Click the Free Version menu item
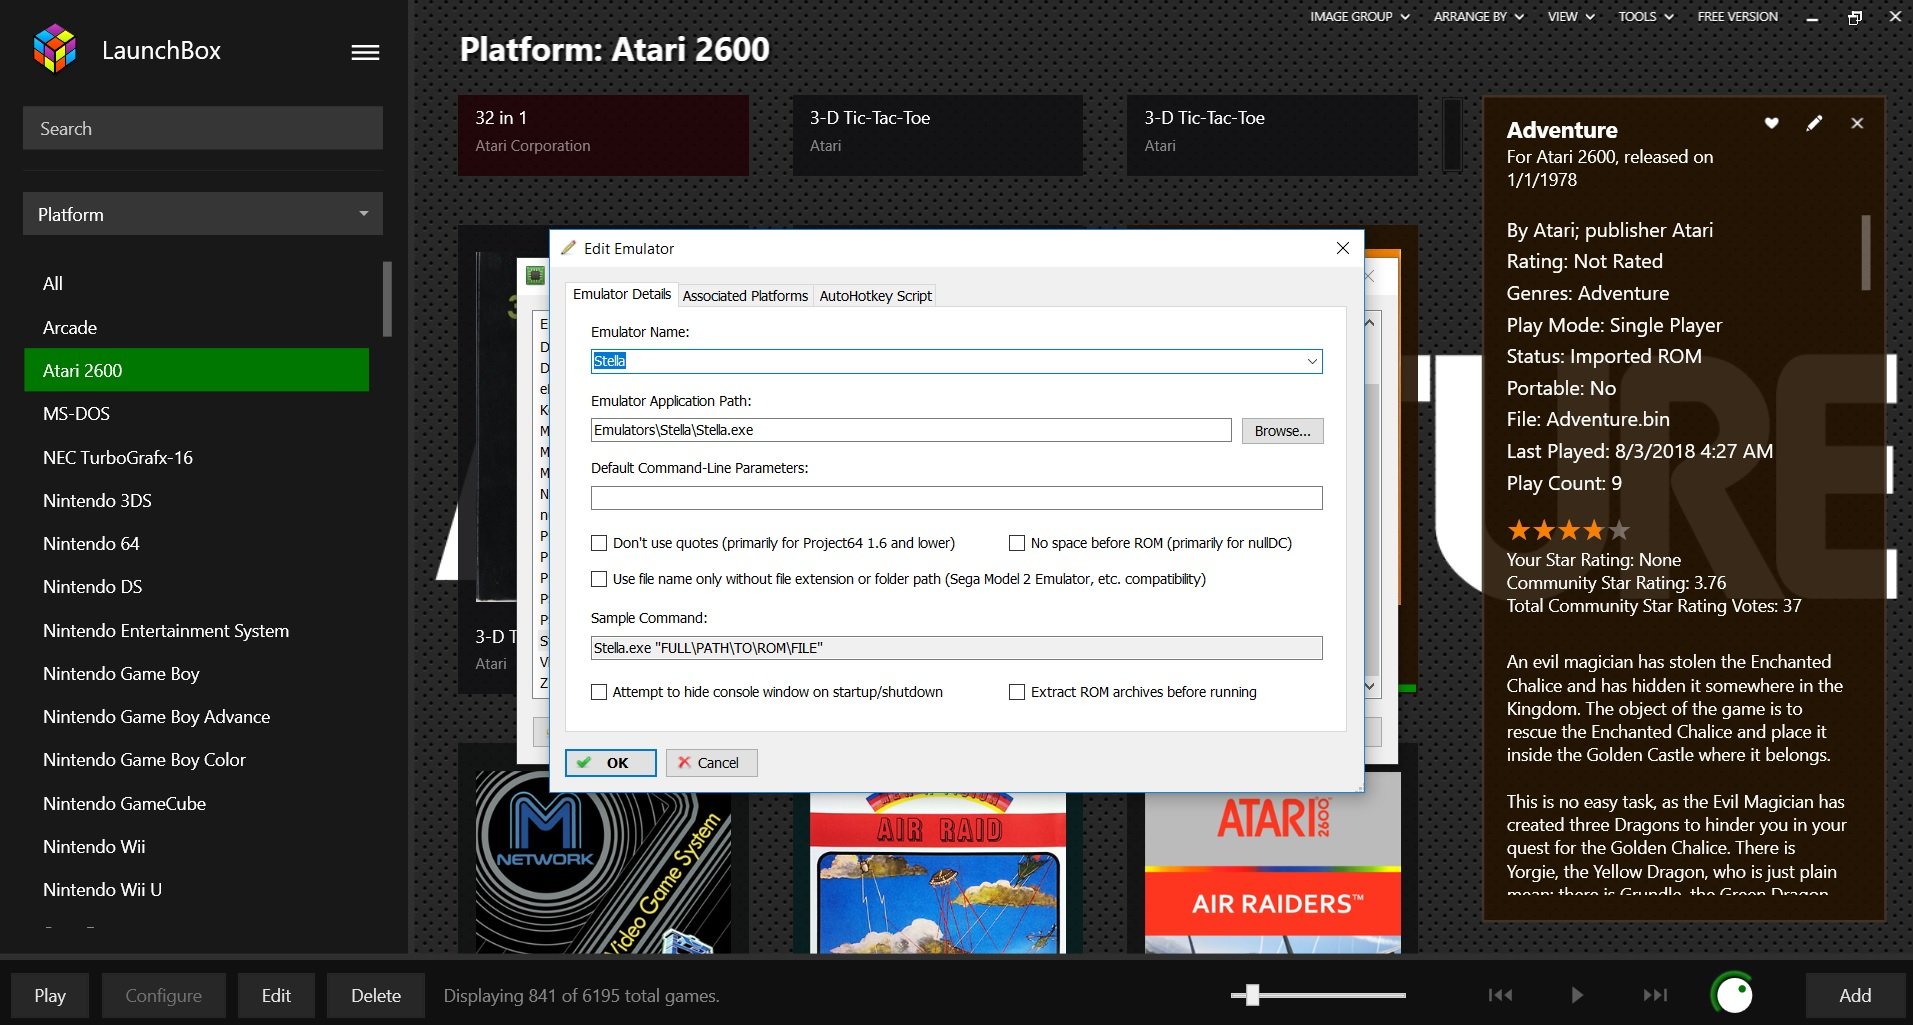The image size is (1913, 1025). (1737, 16)
